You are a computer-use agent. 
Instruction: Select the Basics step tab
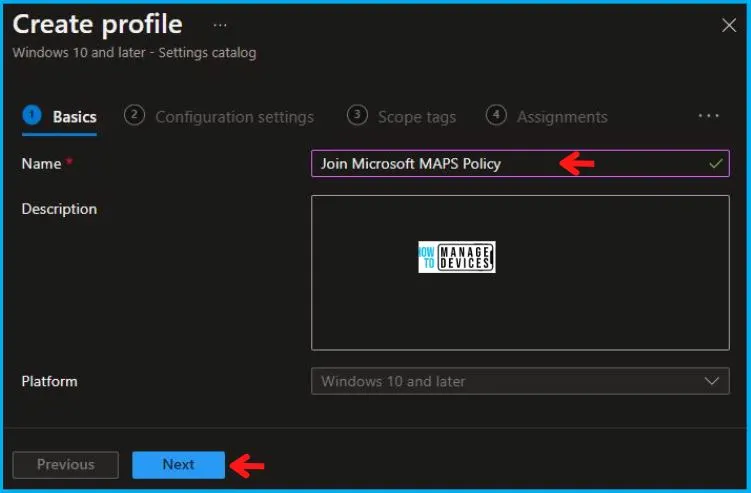[x=60, y=117]
